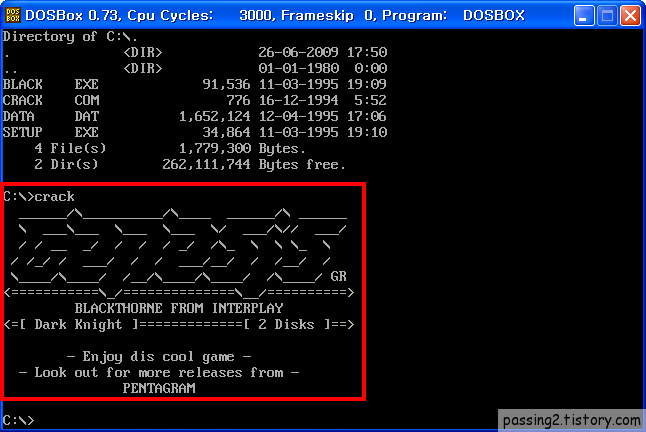Click the DOSBox icon in title bar

coord(13,15)
